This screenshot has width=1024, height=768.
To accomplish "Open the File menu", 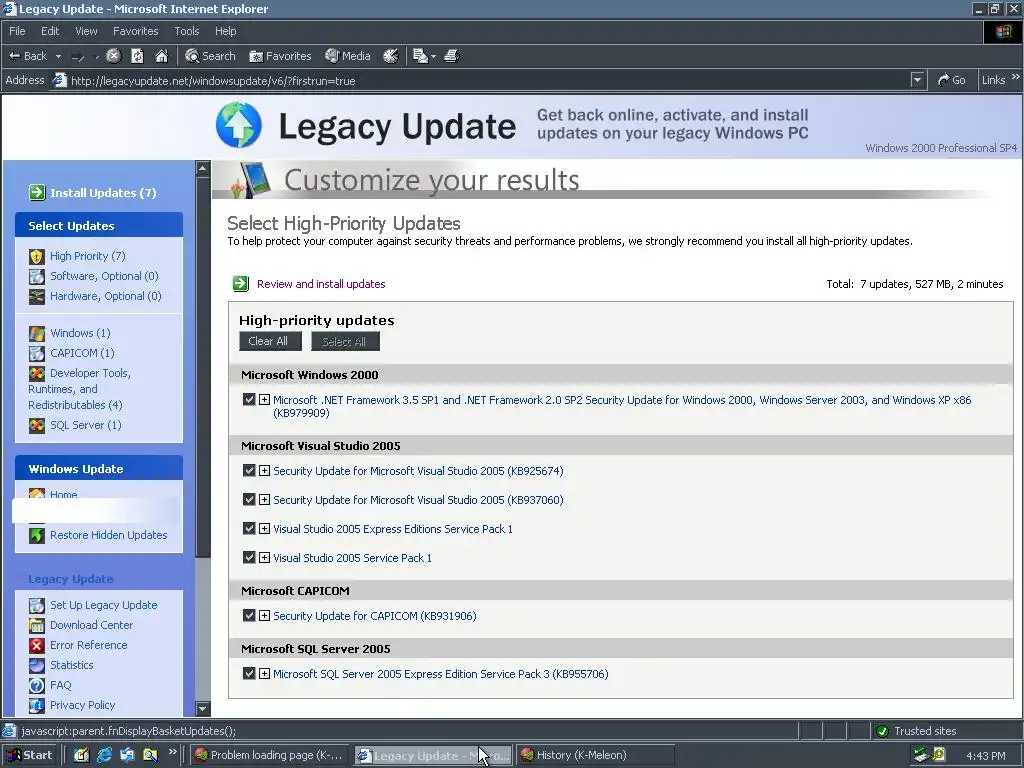I will [17, 31].
